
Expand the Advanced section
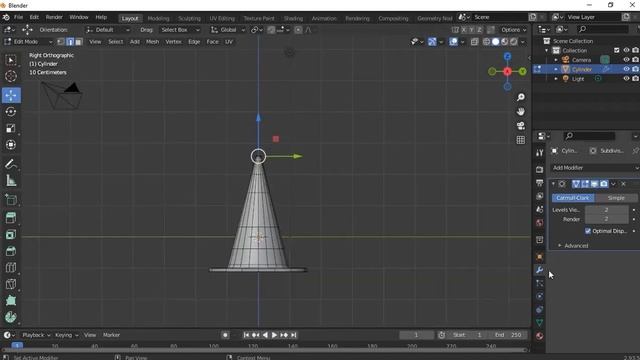click(x=573, y=246)
